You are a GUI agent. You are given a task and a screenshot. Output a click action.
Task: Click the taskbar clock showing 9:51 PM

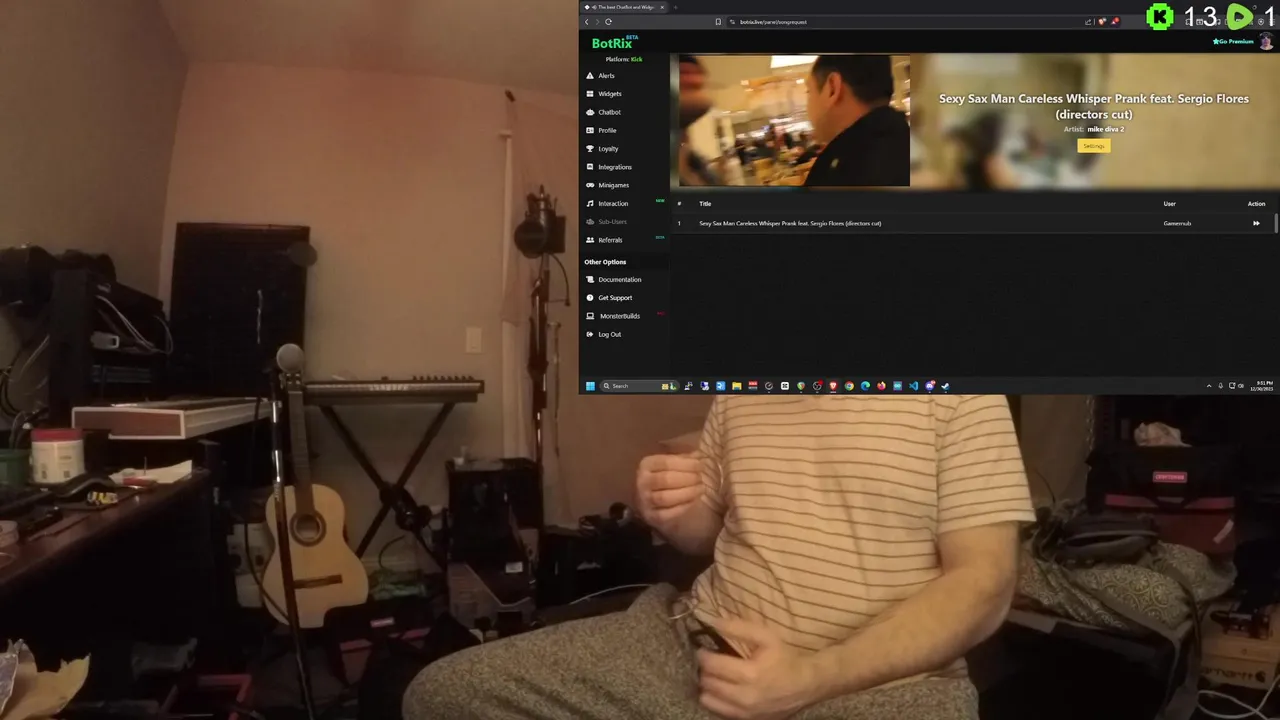coord(1263,386)
